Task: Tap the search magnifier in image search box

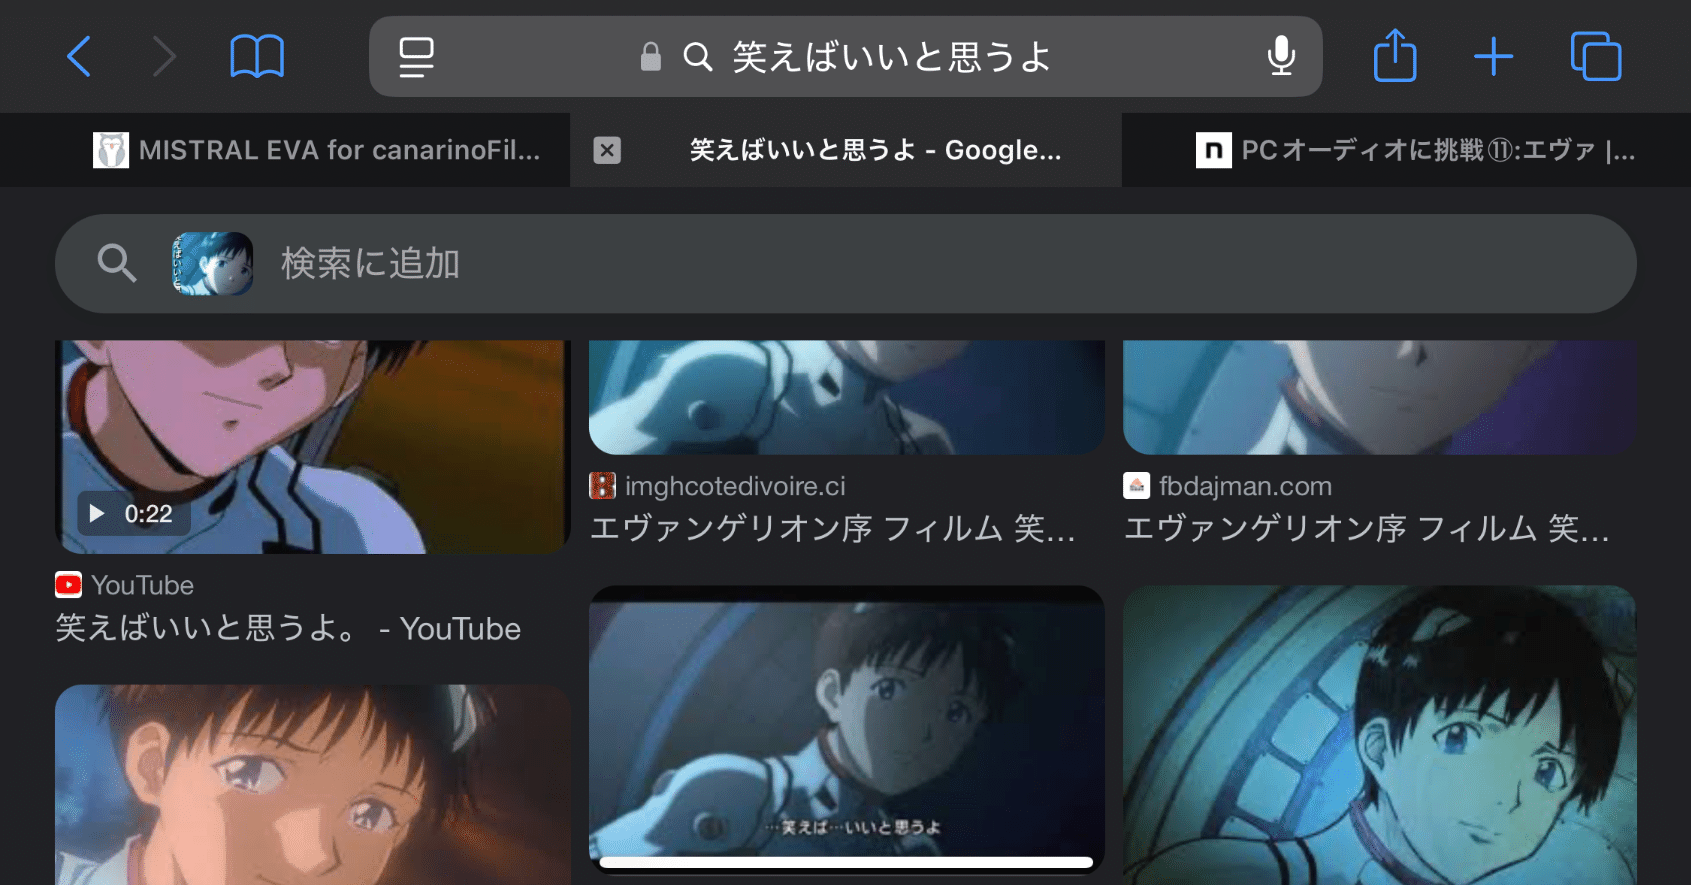Action: click(x=117, y=264)
